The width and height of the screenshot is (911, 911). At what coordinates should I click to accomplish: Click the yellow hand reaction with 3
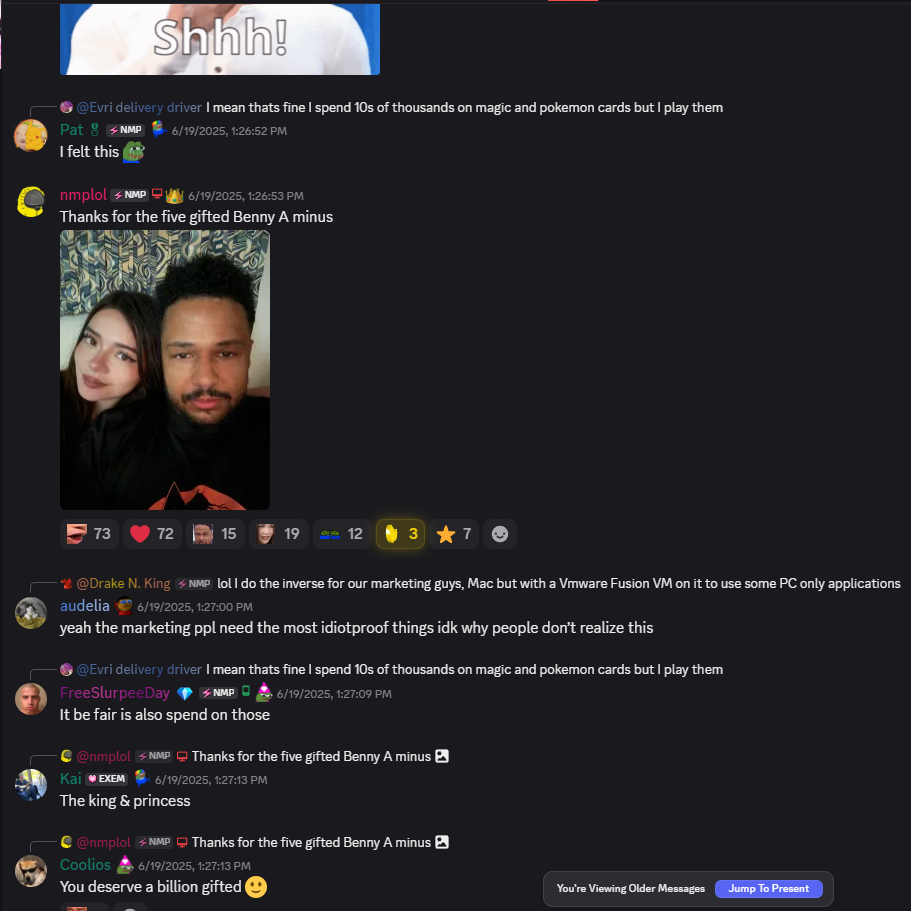tap(400, 533)
